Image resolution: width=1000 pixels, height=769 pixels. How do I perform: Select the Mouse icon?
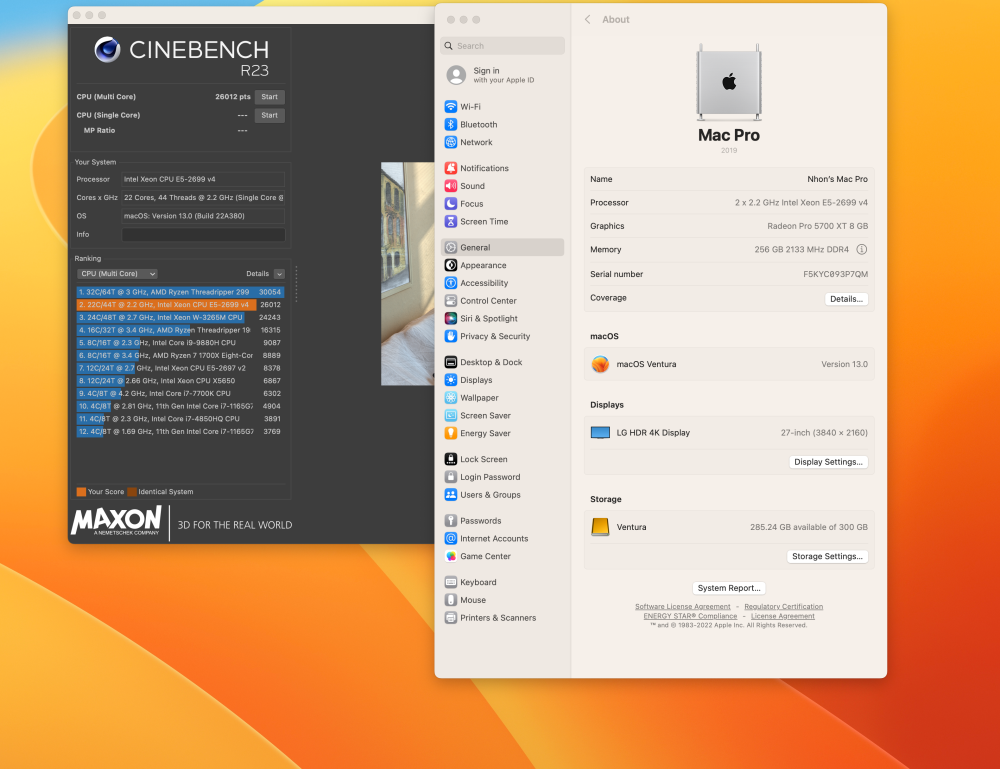pos(450,600)
